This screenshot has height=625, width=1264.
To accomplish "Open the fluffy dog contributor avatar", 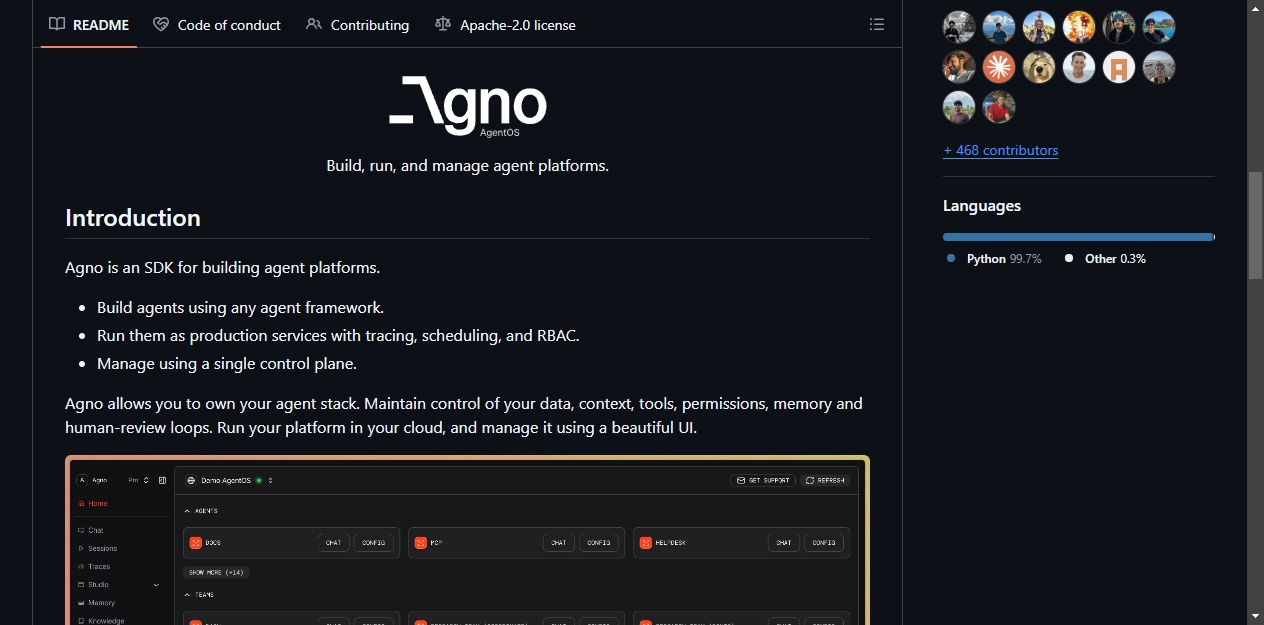I will pyautogui.click(x=1039, y=67).
